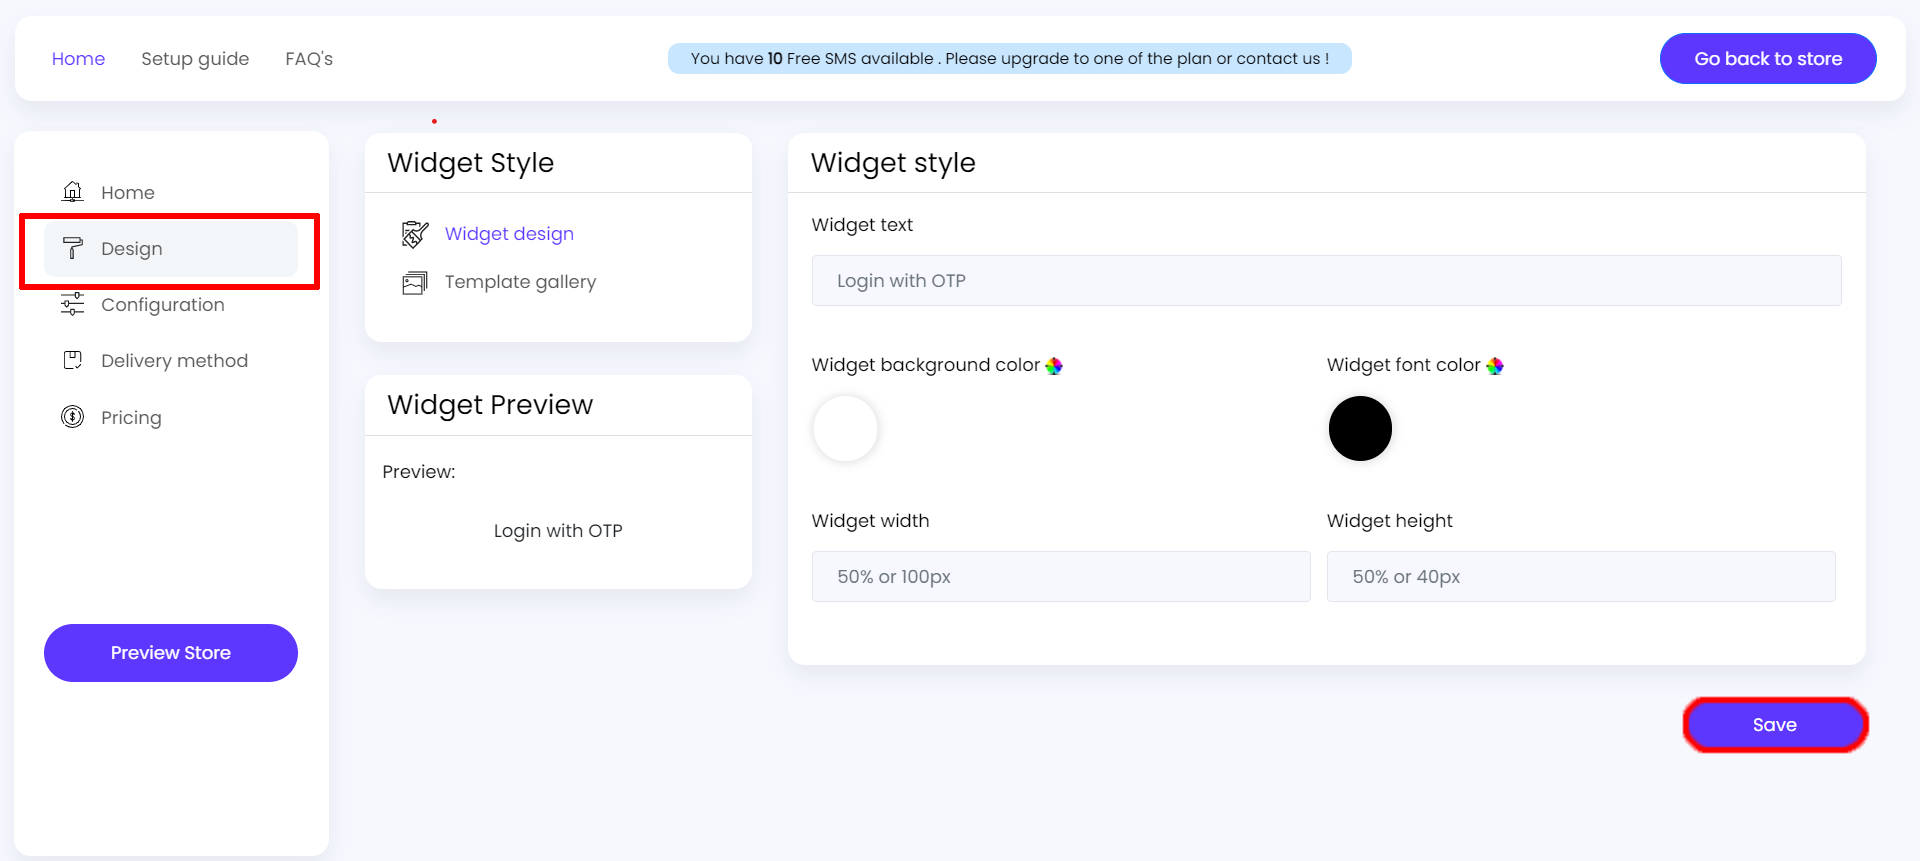Go to Home in top navigation

pyautogui.click(x=78, y=59)
